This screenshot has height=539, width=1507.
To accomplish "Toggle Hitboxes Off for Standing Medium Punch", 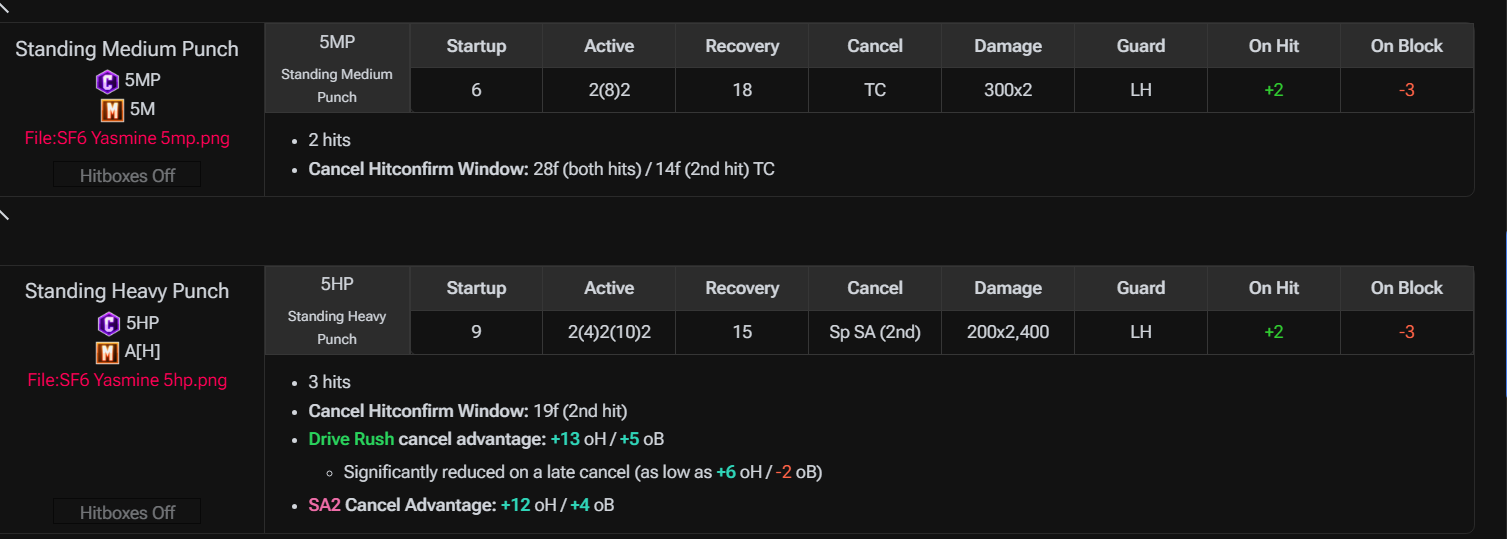I will tap(127, 175).
